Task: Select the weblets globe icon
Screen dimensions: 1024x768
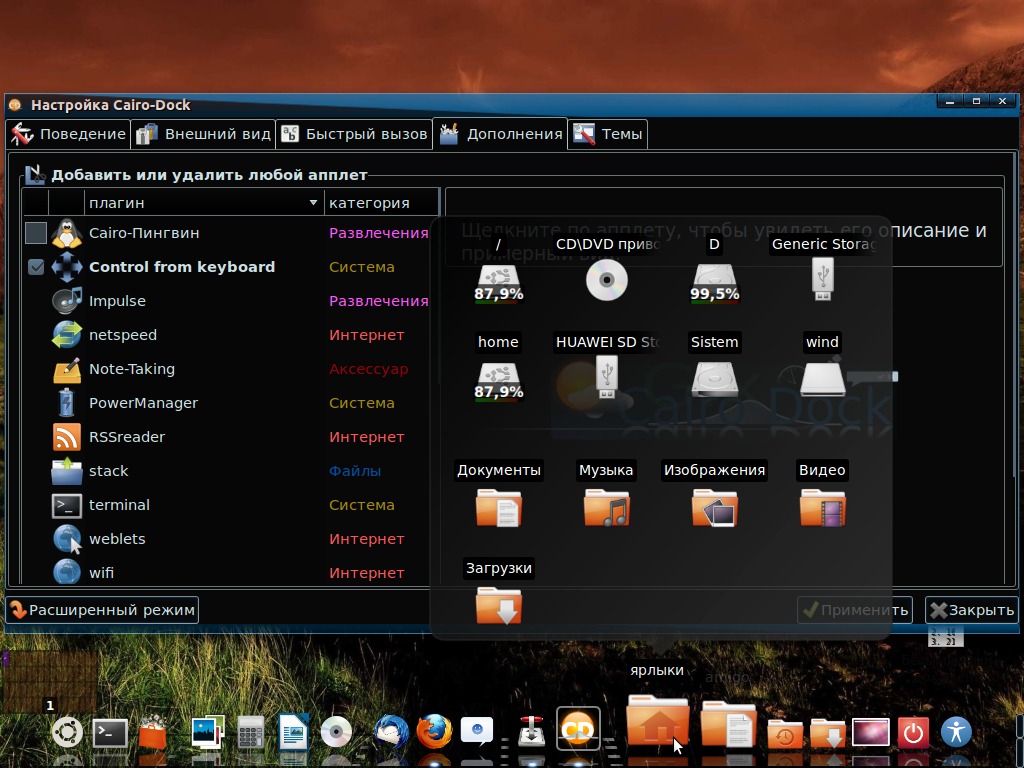Action: (67, 539)
